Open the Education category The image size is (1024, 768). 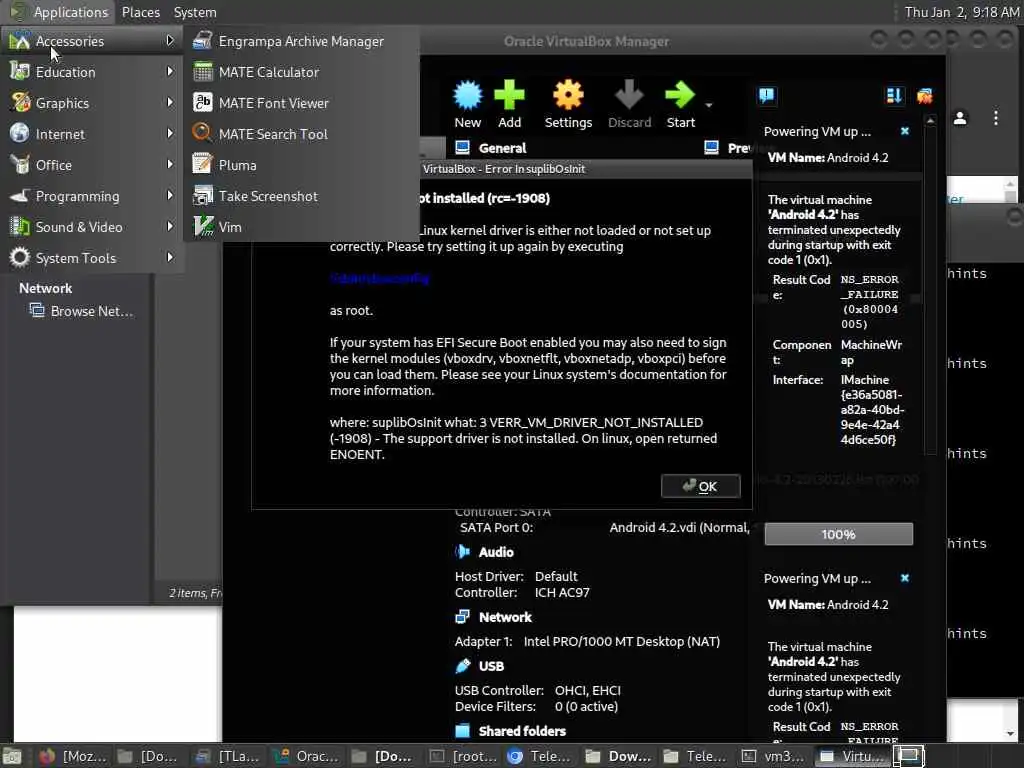[91, 72]
